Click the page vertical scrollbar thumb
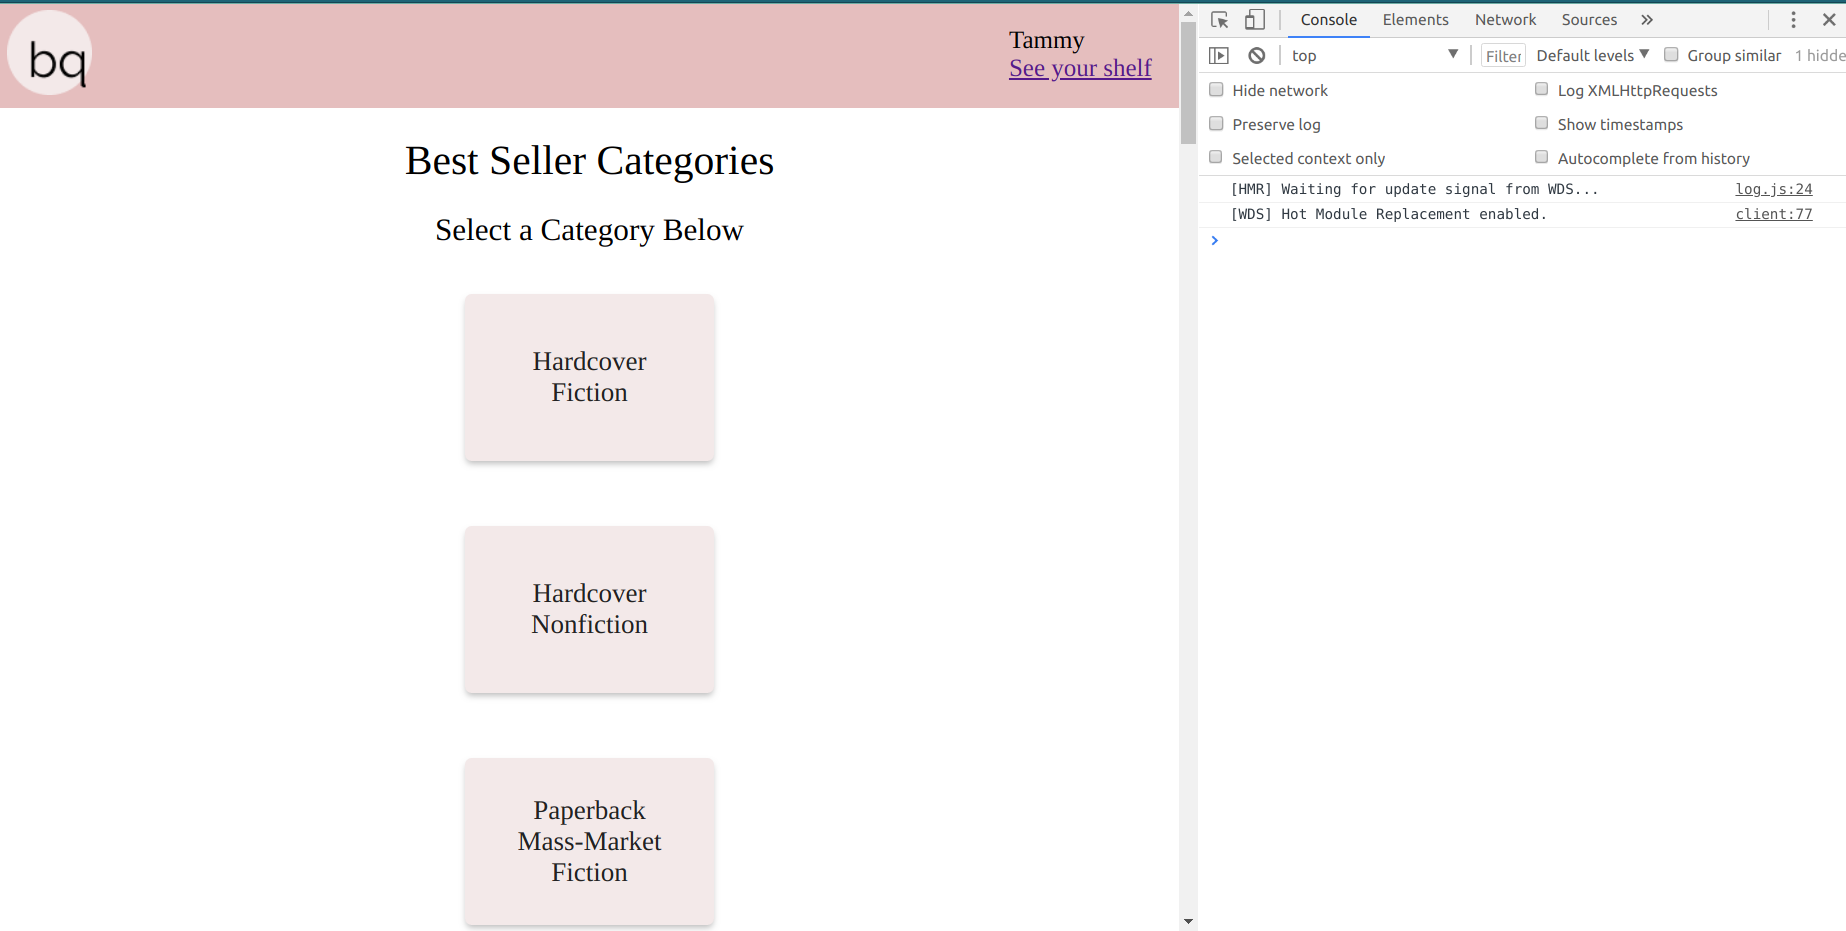Viewport: 1846px width, 931px height. click(1188, 83)
